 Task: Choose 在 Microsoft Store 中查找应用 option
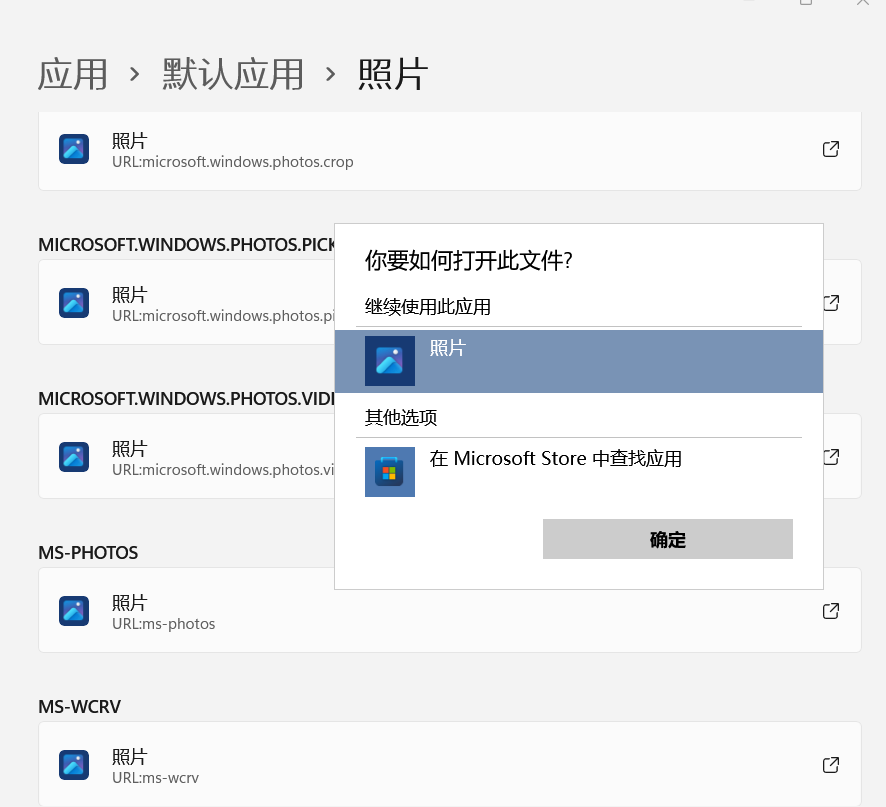(x=555, y=460)
